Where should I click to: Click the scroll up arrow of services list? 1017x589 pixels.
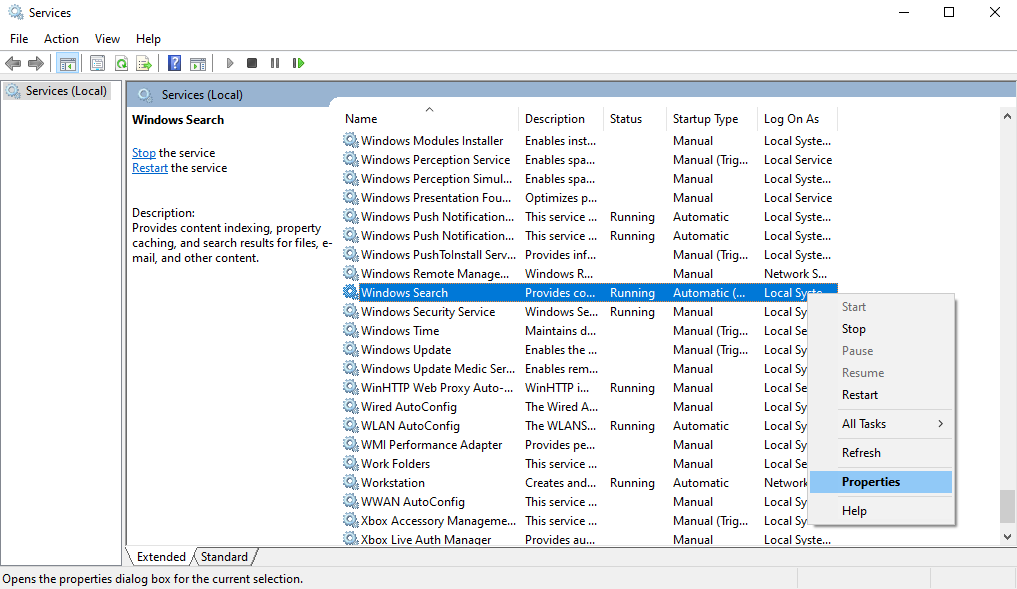pos(1007,117)
